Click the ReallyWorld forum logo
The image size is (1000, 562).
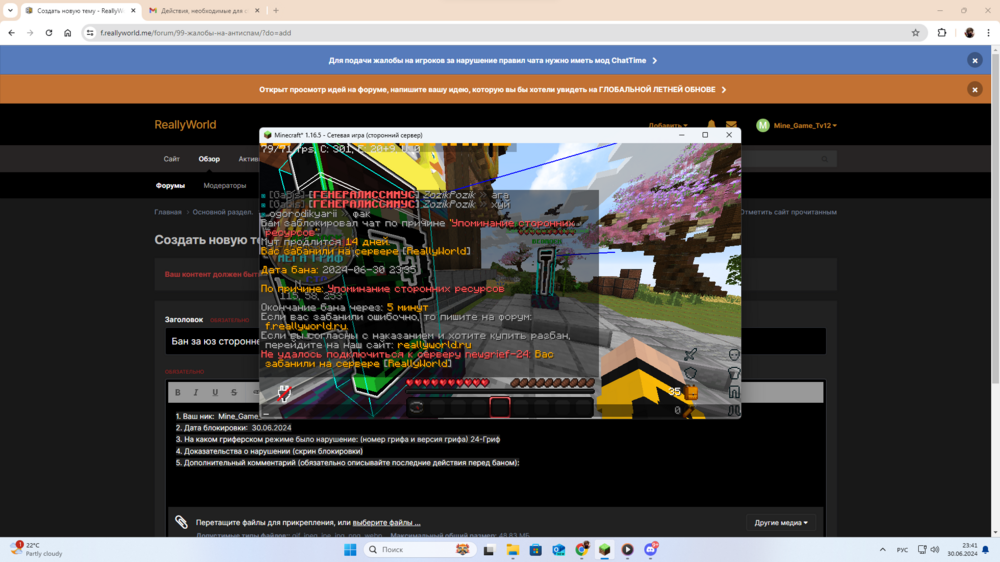click(x=185, y=124)
